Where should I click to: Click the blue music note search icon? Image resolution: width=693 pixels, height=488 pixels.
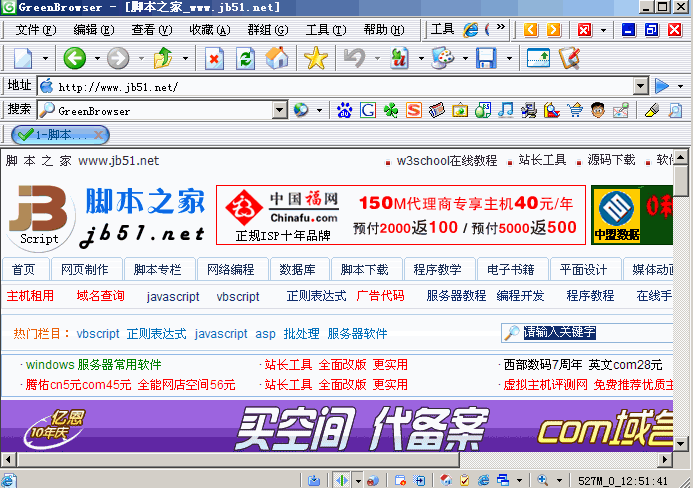click(x=506, y=110)
